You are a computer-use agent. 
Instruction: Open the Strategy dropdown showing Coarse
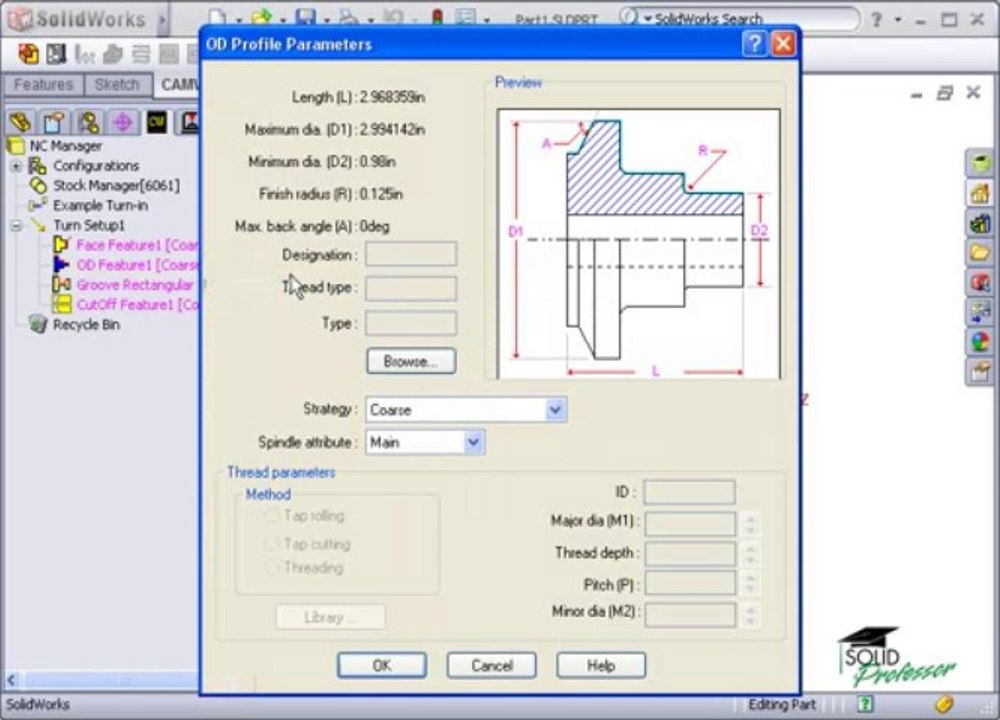click(x=555, y=409)
